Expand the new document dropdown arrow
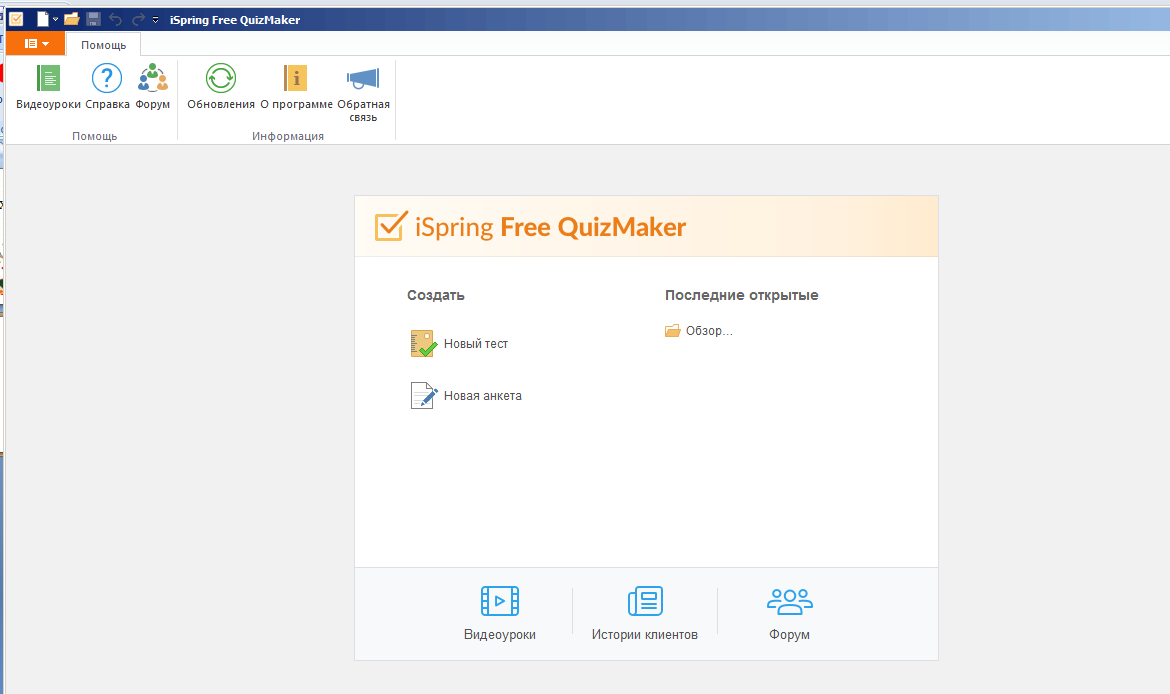 click(x=55, y=19)
